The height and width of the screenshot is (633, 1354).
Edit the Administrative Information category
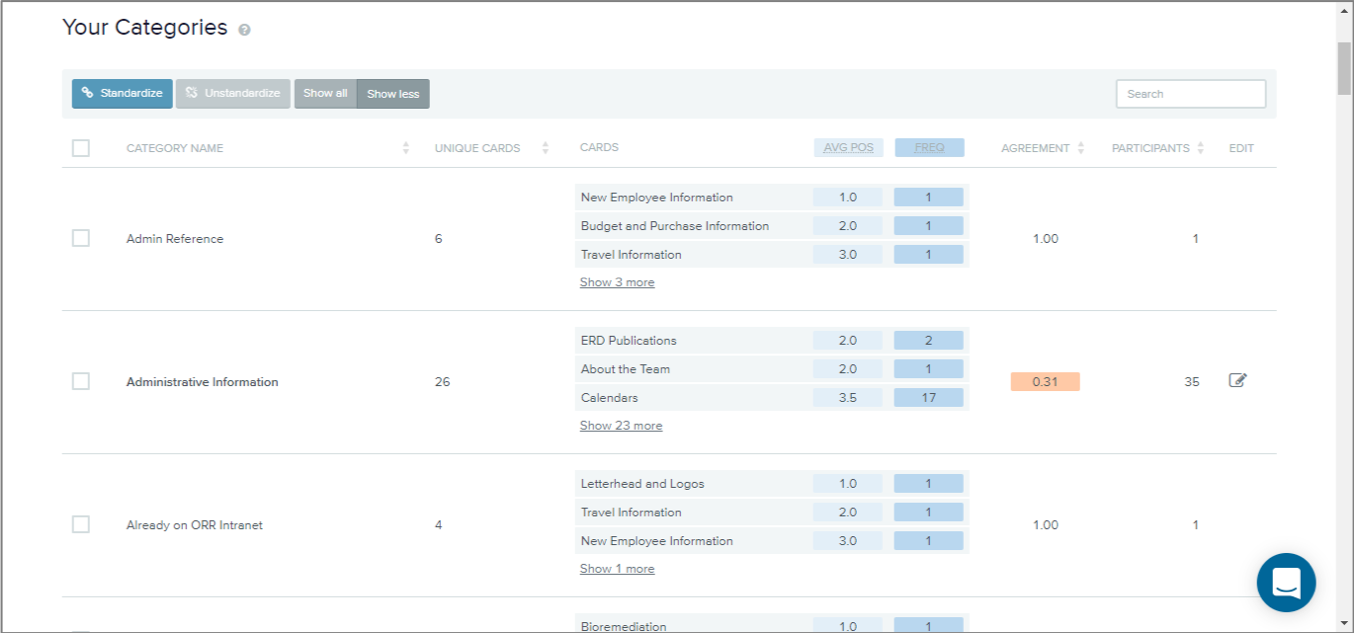1238,380
